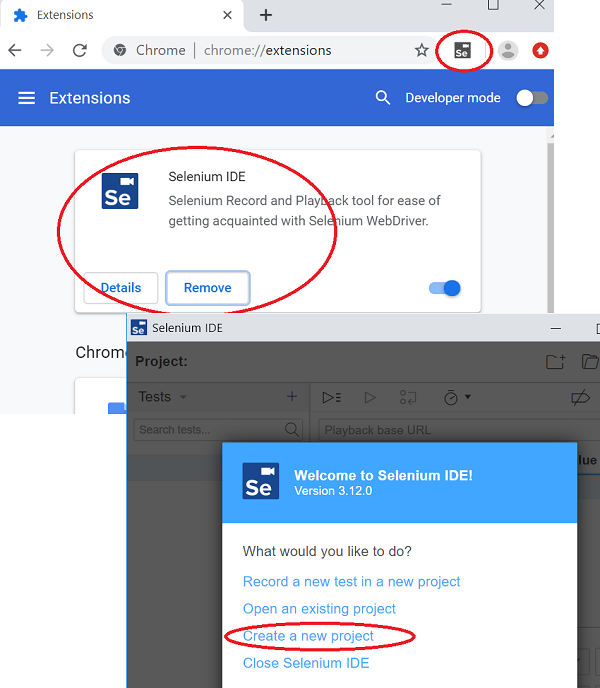This screenshot has width=600, height=688.
Task: Click the Chrome site info icon in address bar
Action: [120, 50]
